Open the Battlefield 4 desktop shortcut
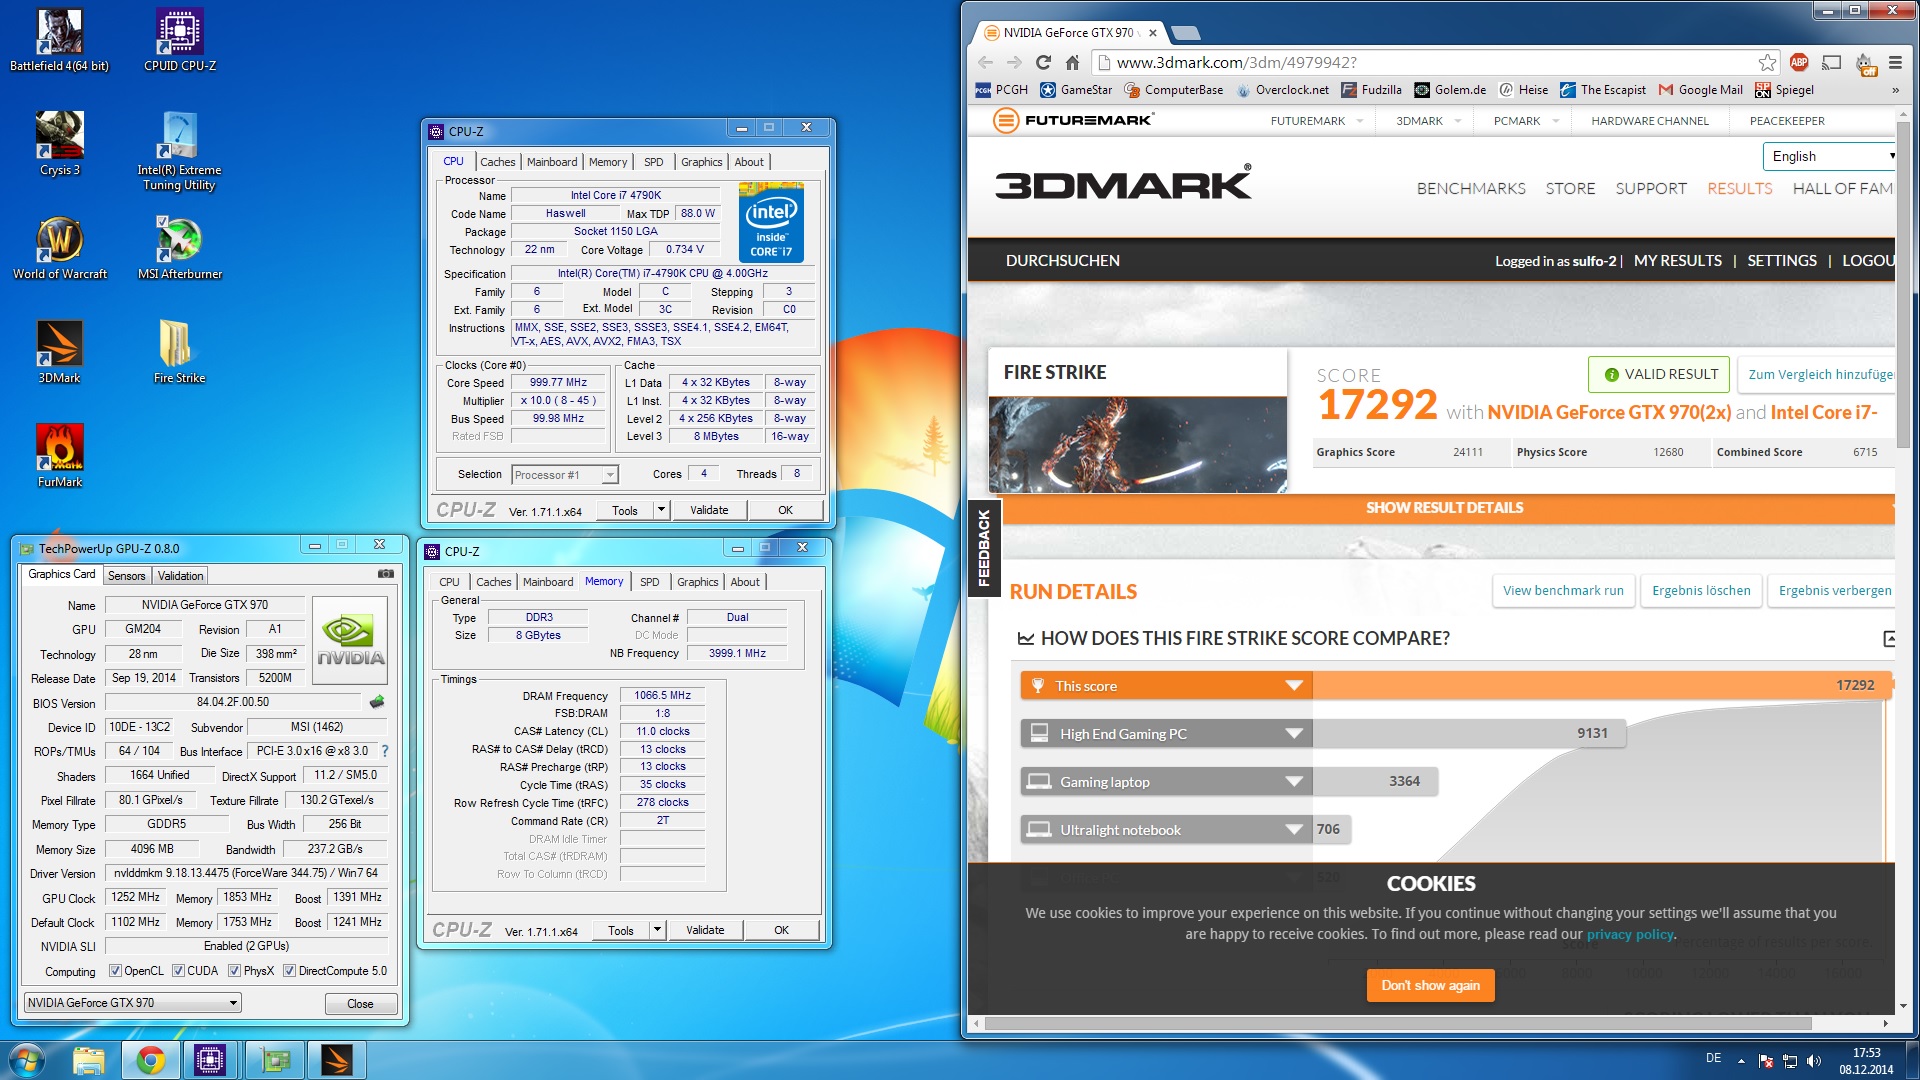This screenshot has width=1920, height=1080. pyautogui.click(x=59, y=40)
